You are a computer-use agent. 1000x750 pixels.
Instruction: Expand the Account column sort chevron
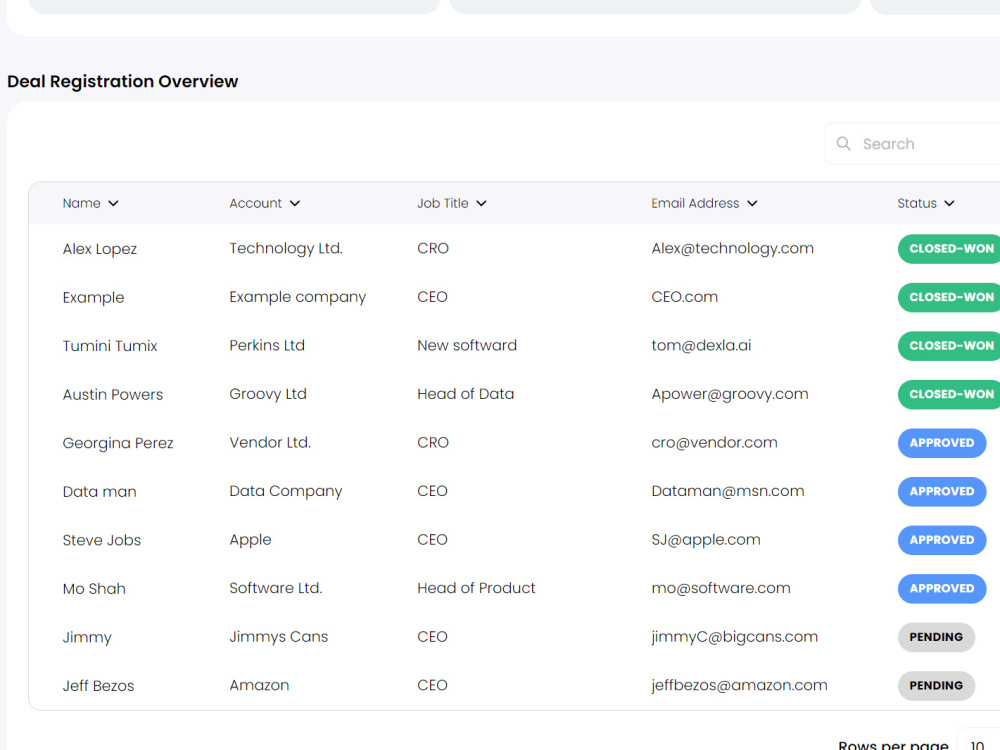pyautogui.click(x=295, y=203)
